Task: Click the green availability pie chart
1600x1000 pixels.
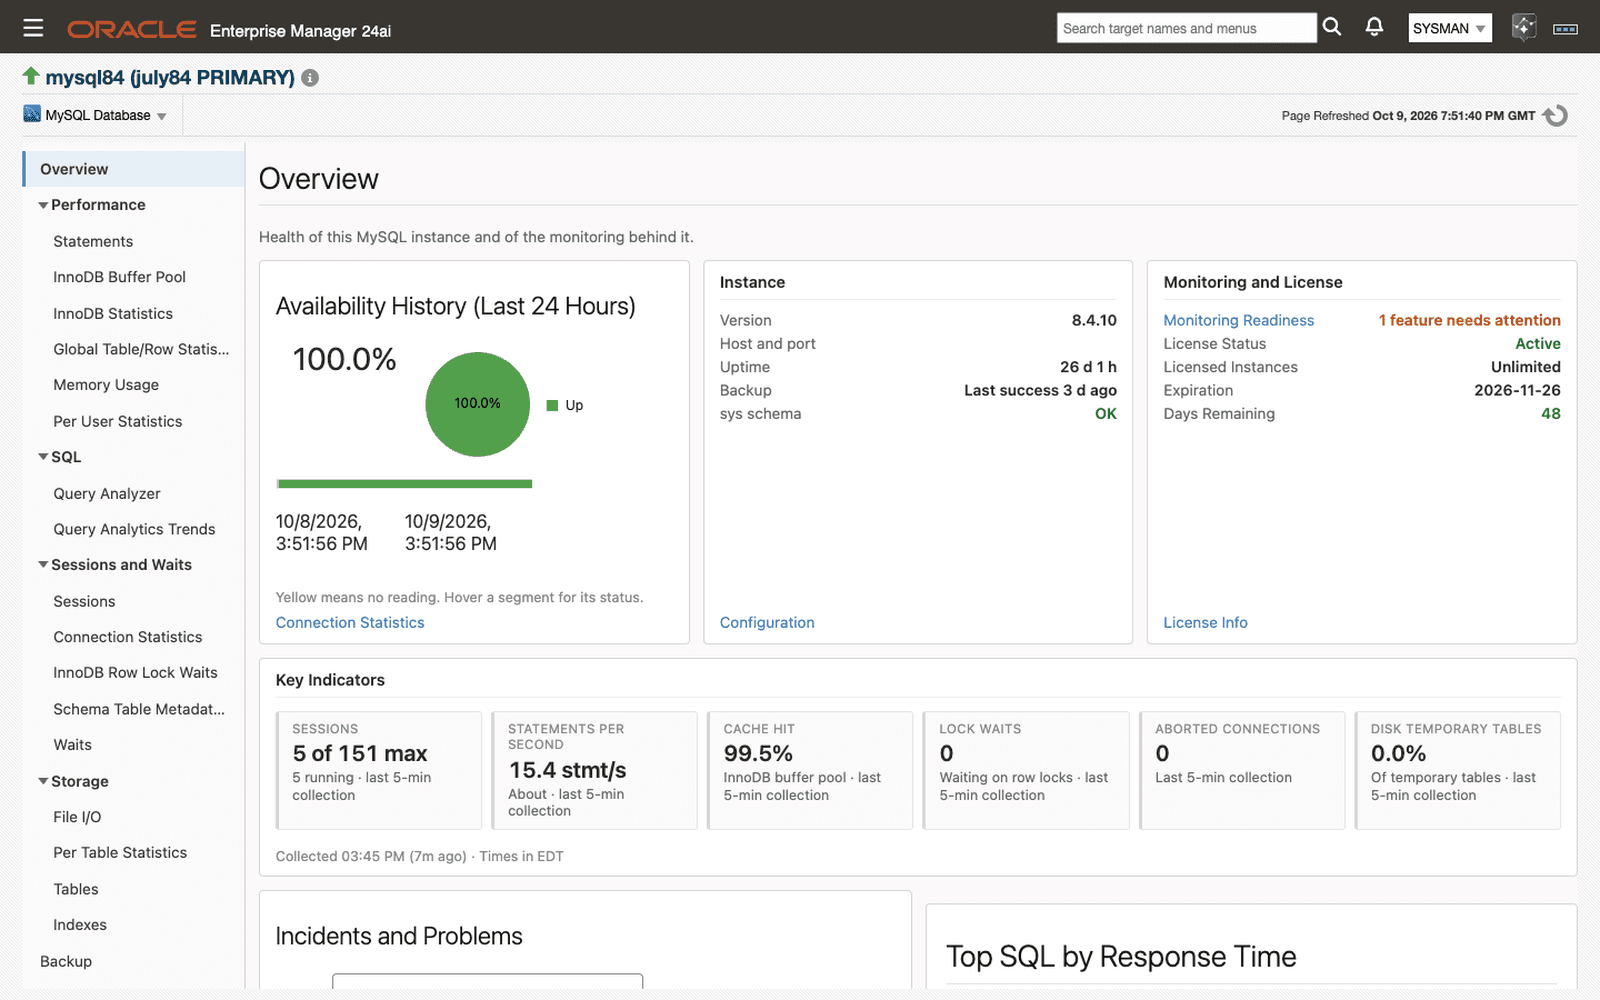Action: [477, 404]
